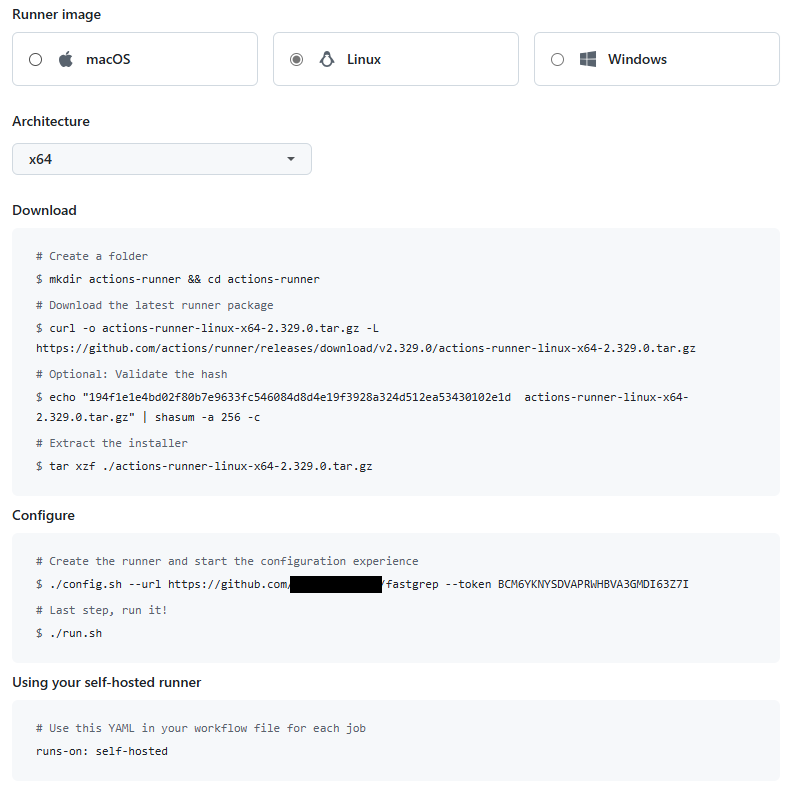Click the tar xzf extract command
793x789 pixels.
click(204, 466)
